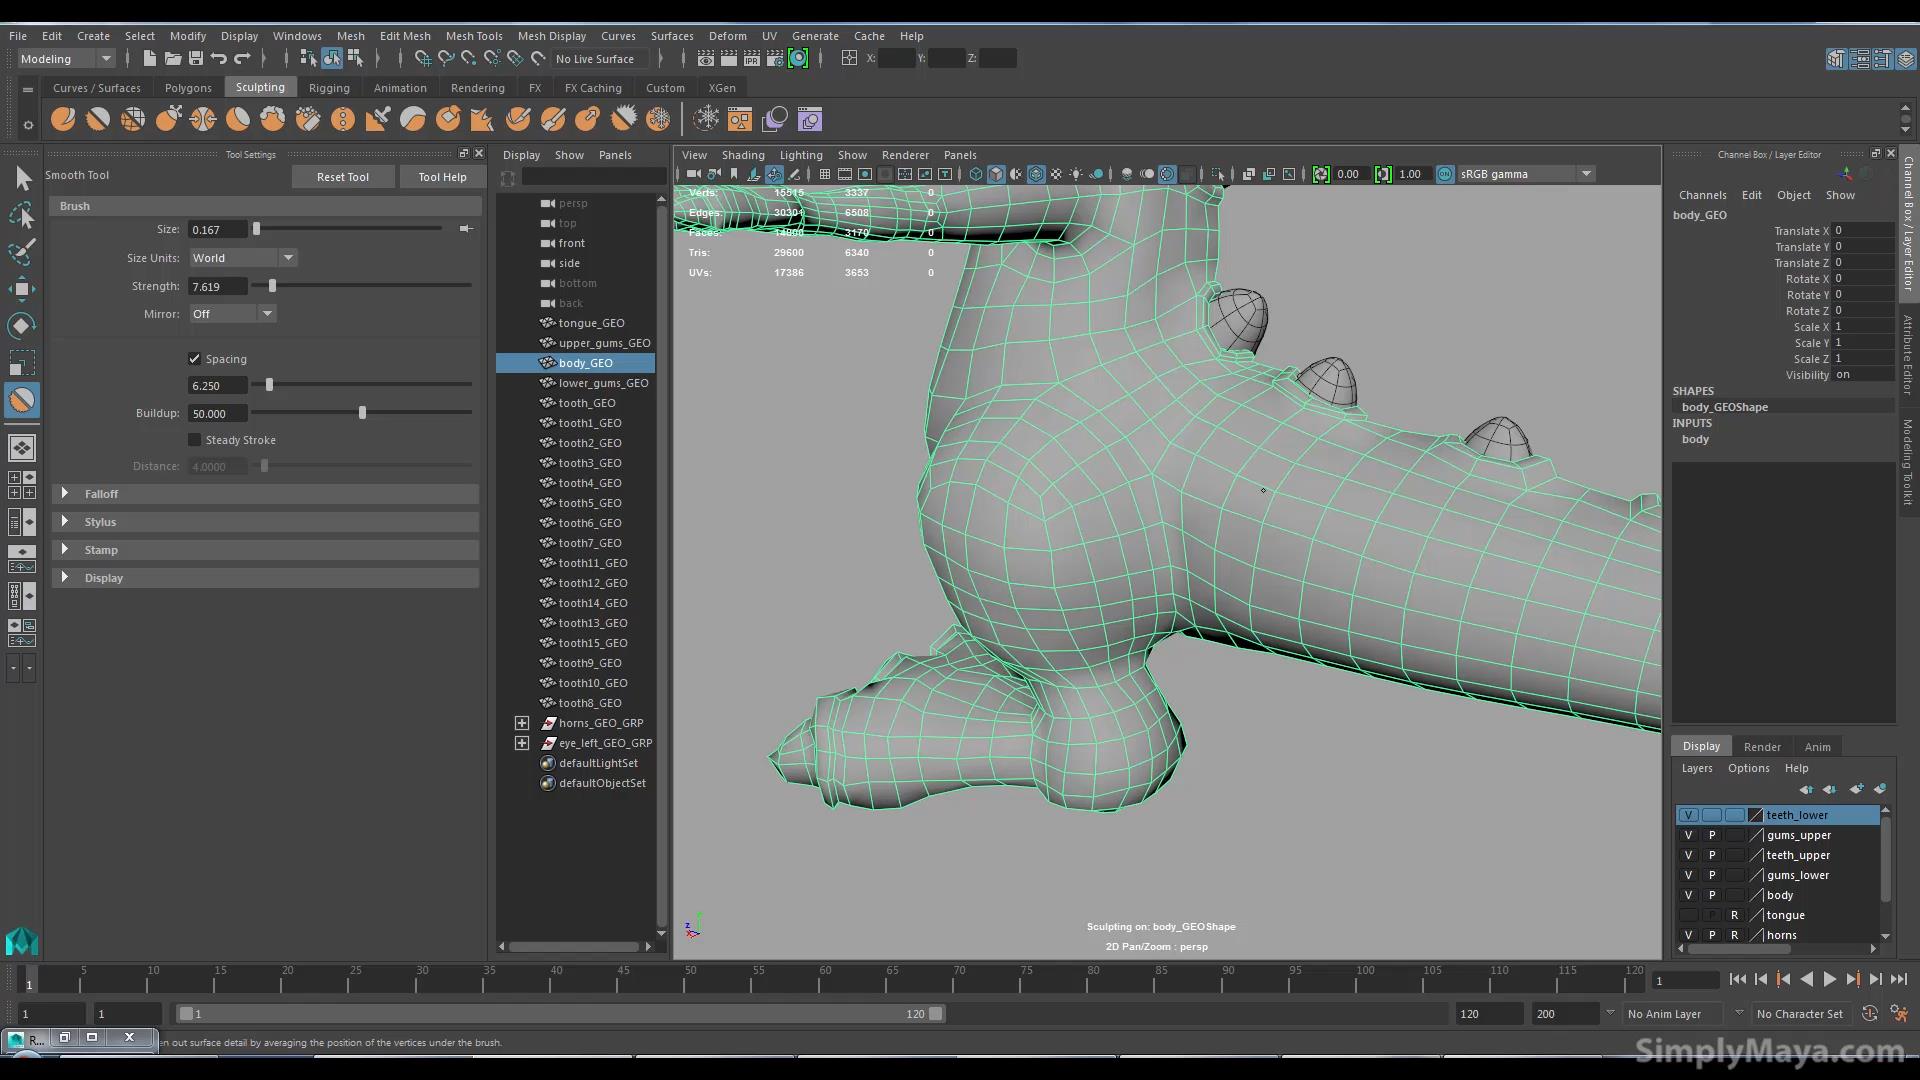Select tongue_GEO in the outliner
The image size is (1920, 1080).
point(590,323)
